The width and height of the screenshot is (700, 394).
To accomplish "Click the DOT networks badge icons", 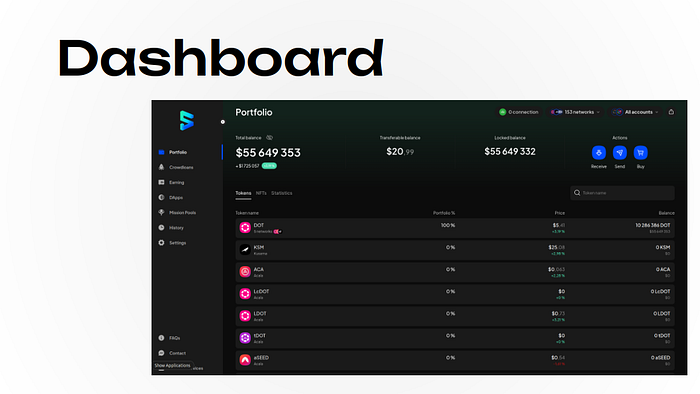I will click(x=278, y=232).
